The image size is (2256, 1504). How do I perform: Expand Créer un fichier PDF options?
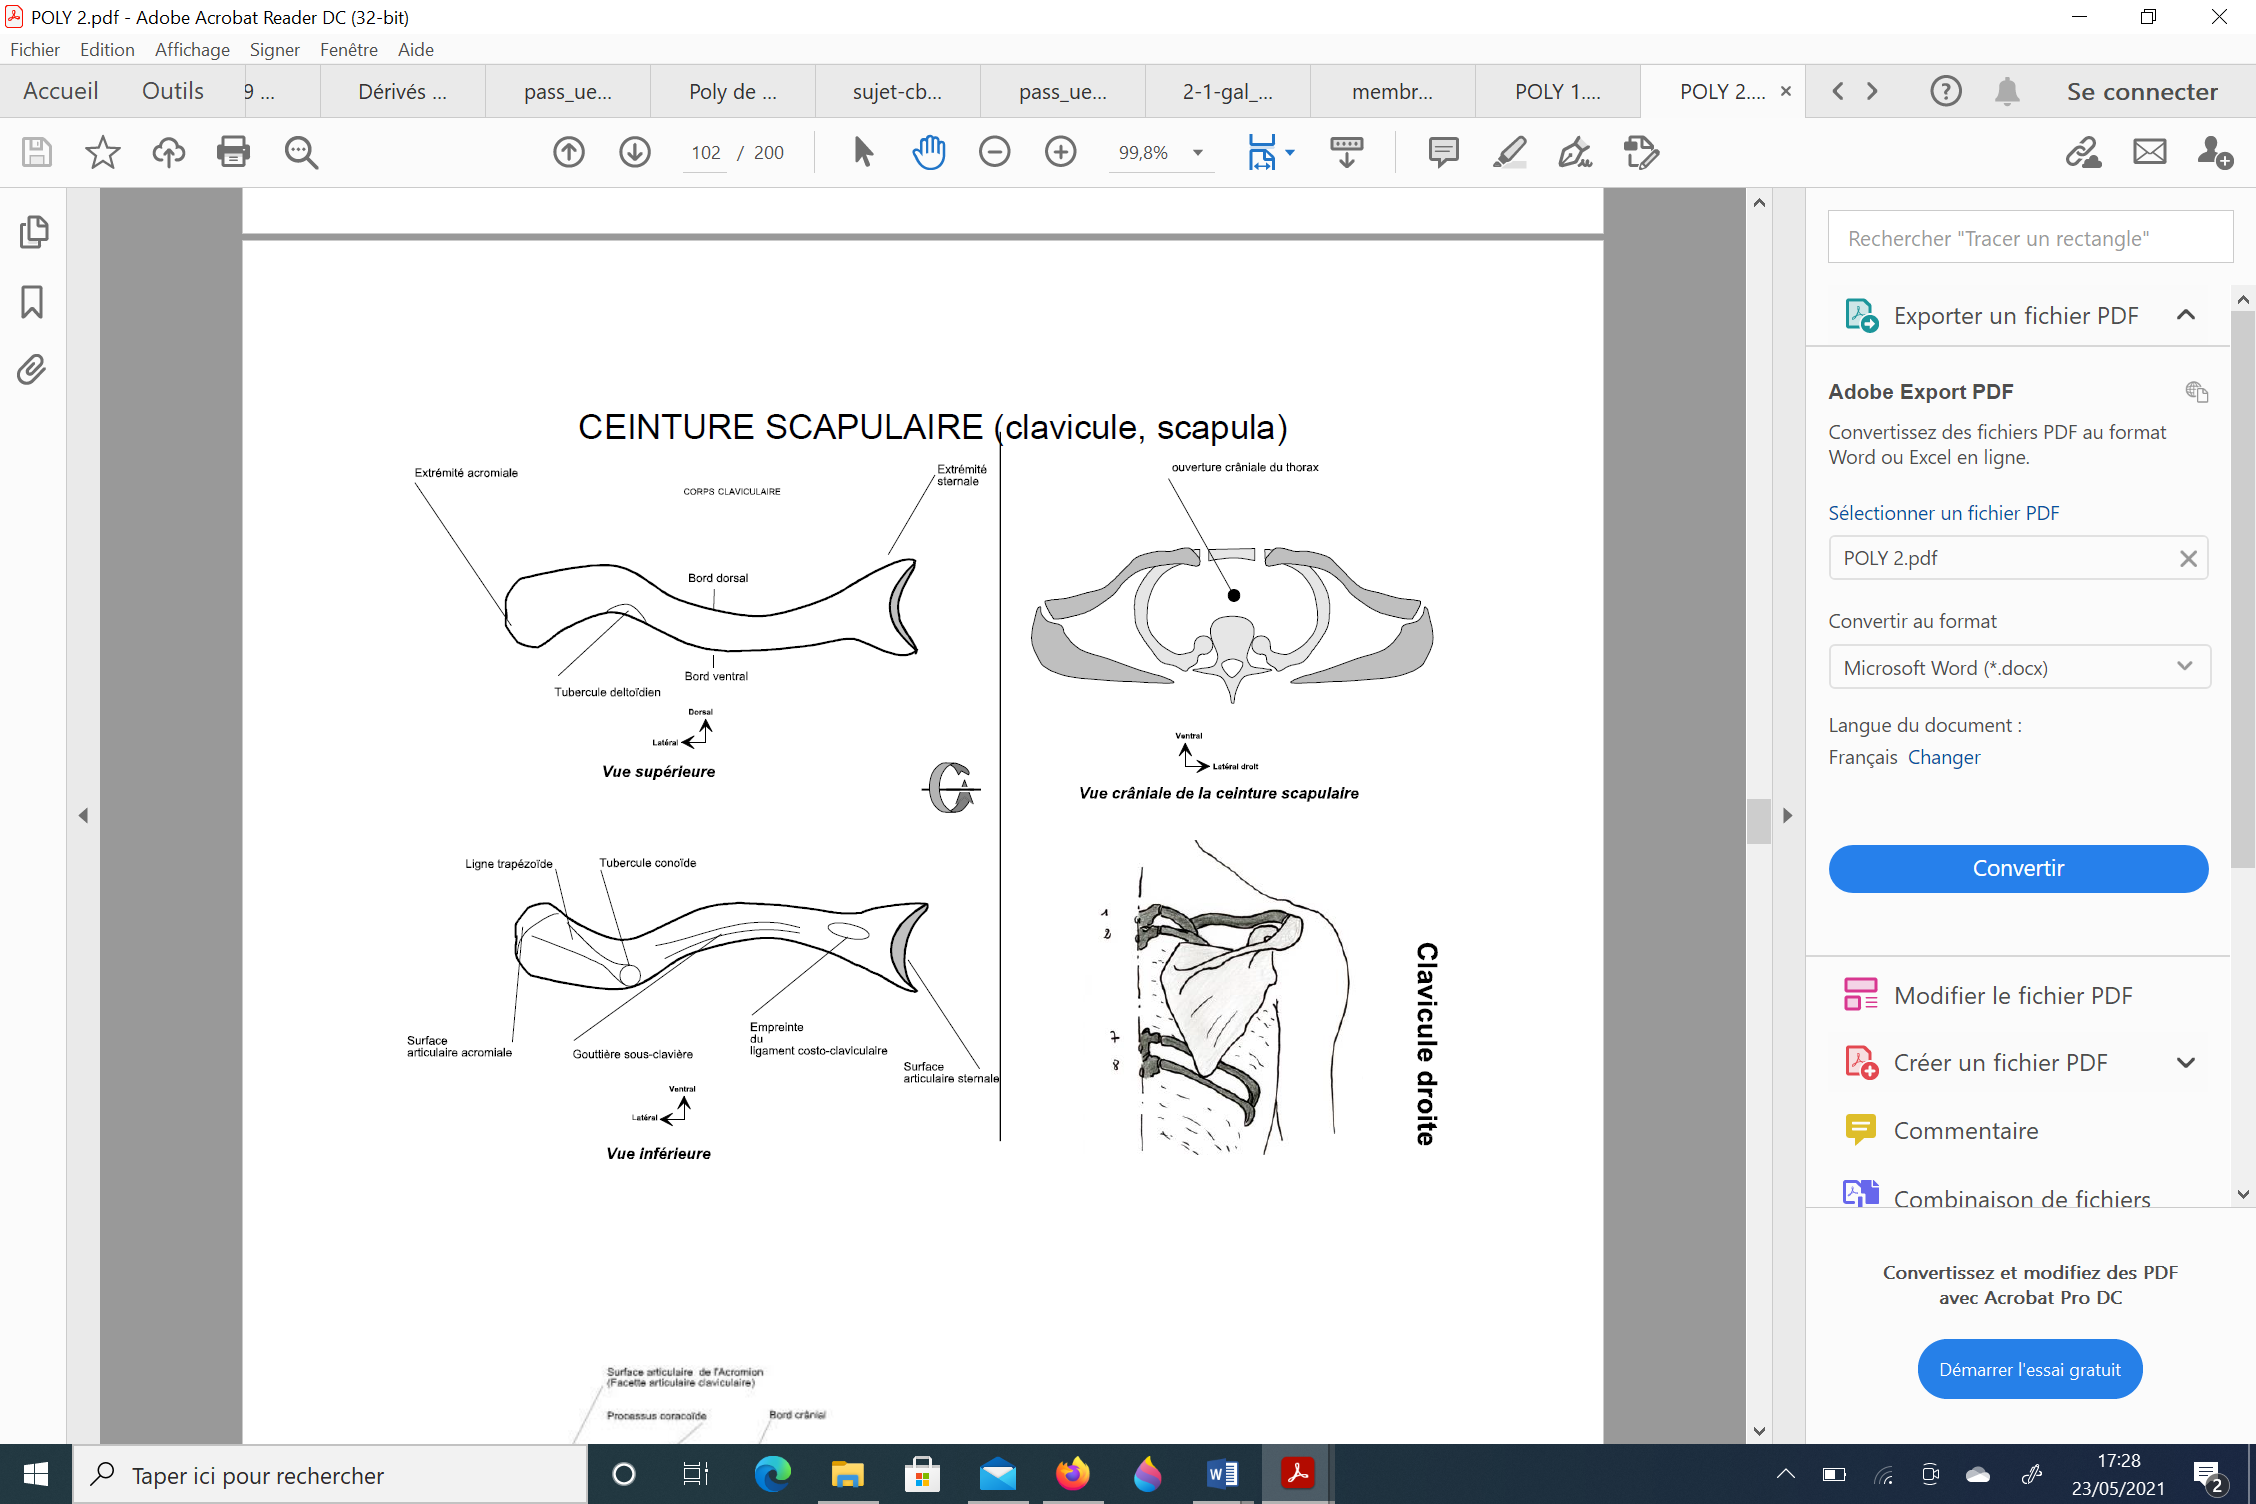2186,1063
